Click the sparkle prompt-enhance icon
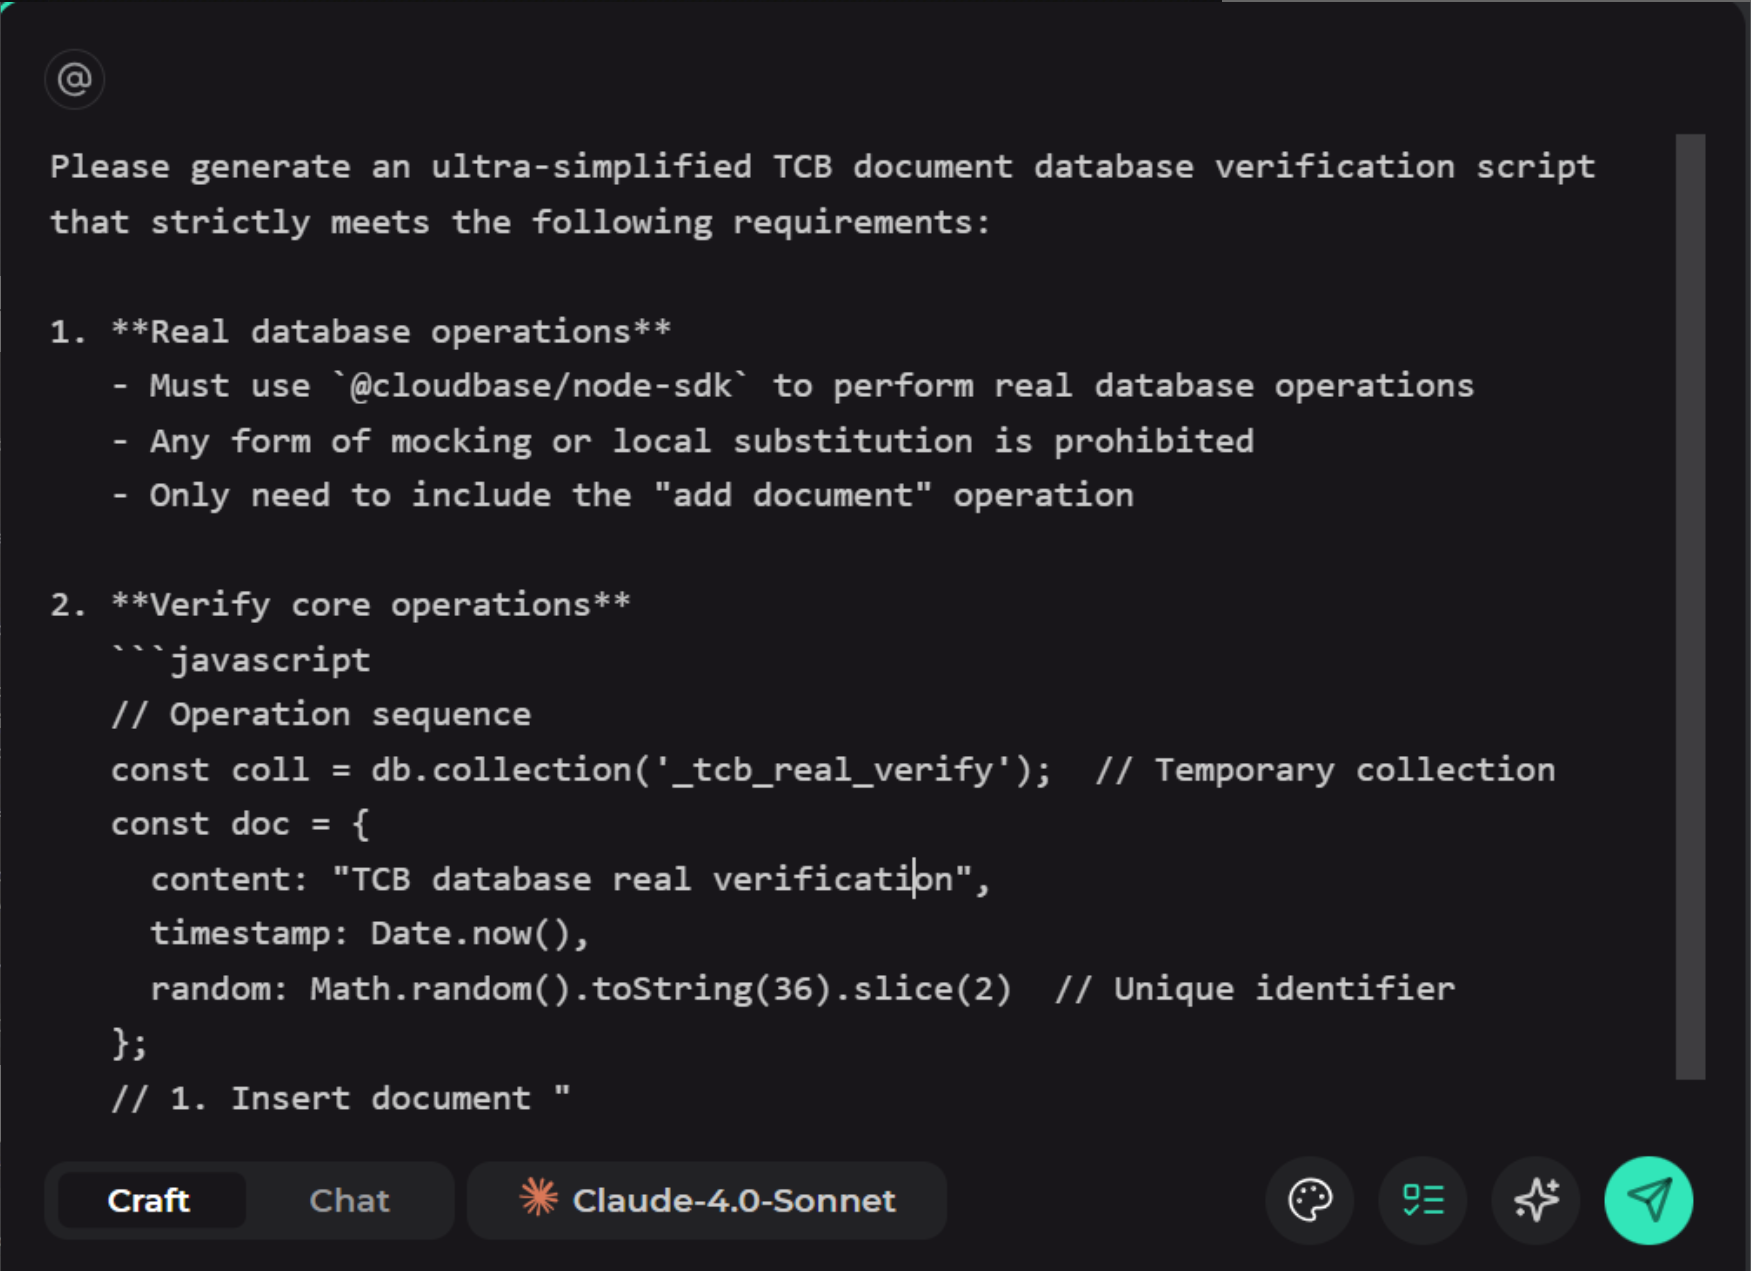This screenshot has width=1751, height=1271. (1535, 1200)
